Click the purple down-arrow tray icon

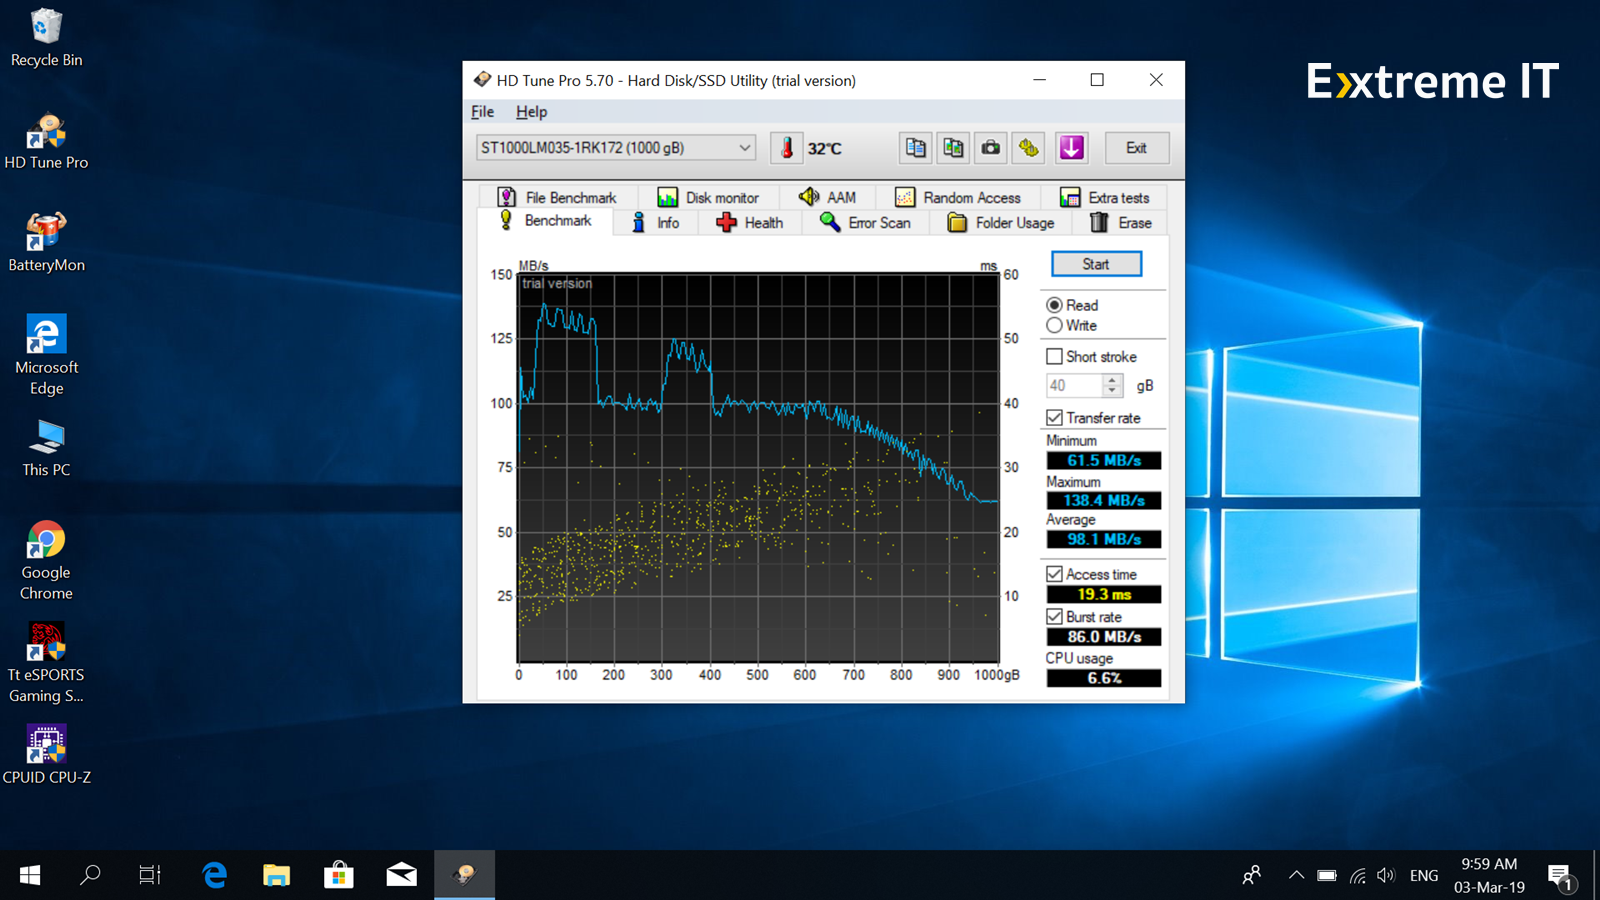pos(1071,148)
